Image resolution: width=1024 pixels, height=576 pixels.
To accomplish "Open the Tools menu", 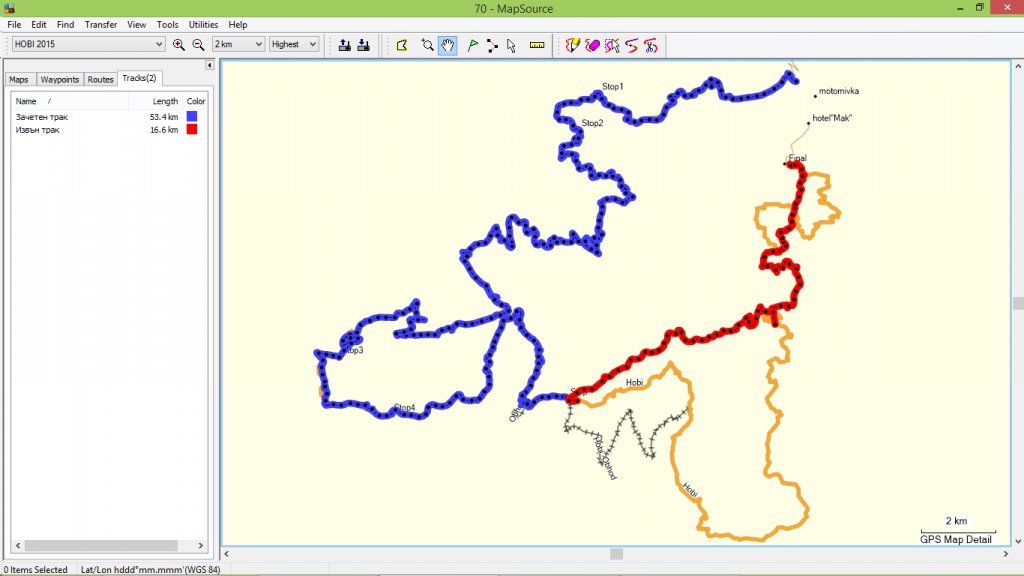I will [167, 24].
